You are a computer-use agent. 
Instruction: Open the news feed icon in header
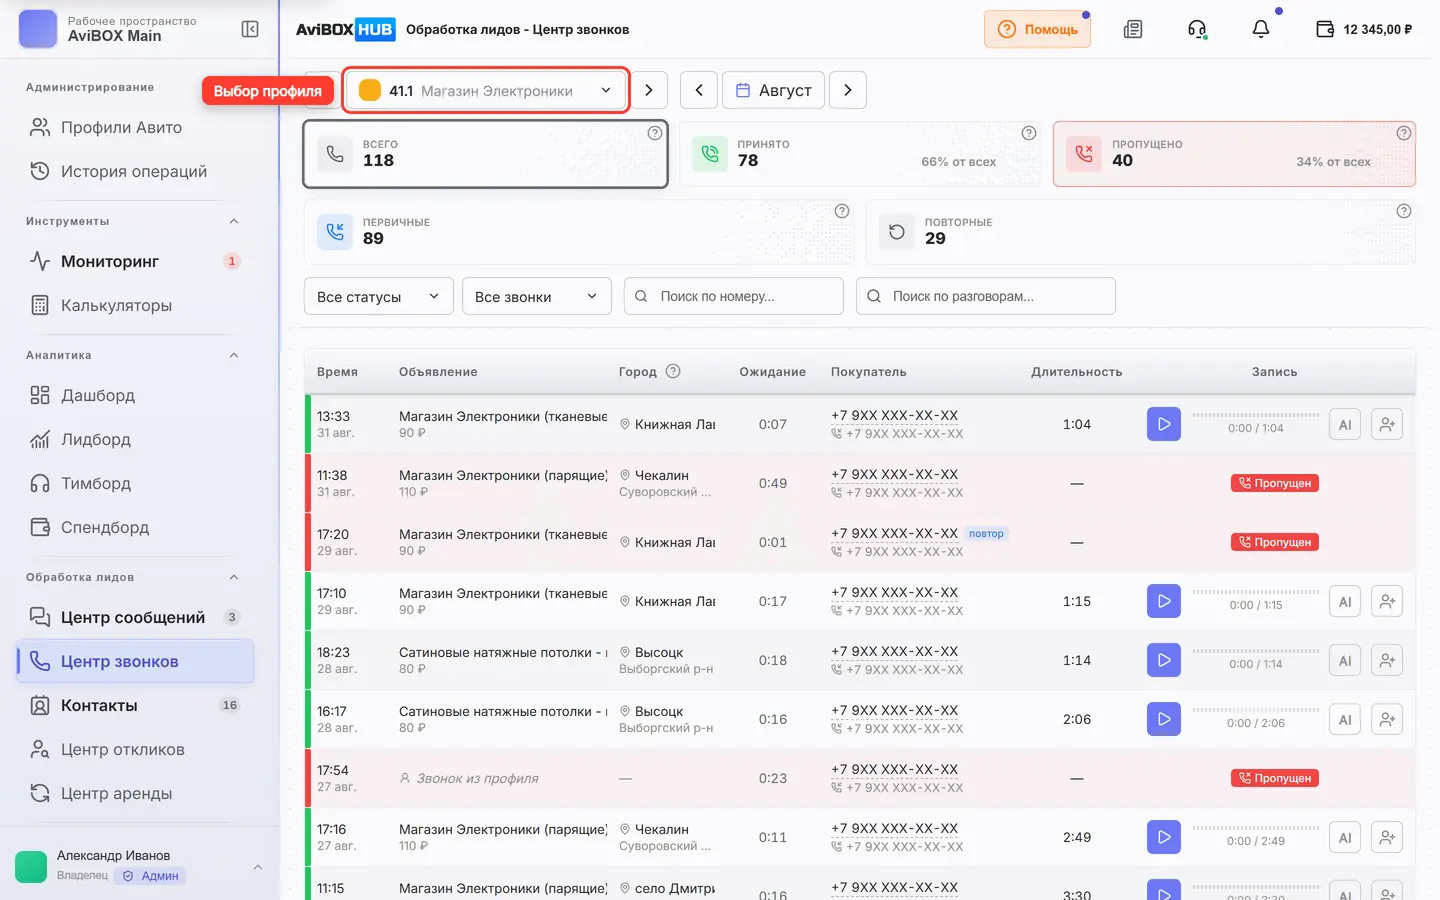click(x=1133, y=29)
